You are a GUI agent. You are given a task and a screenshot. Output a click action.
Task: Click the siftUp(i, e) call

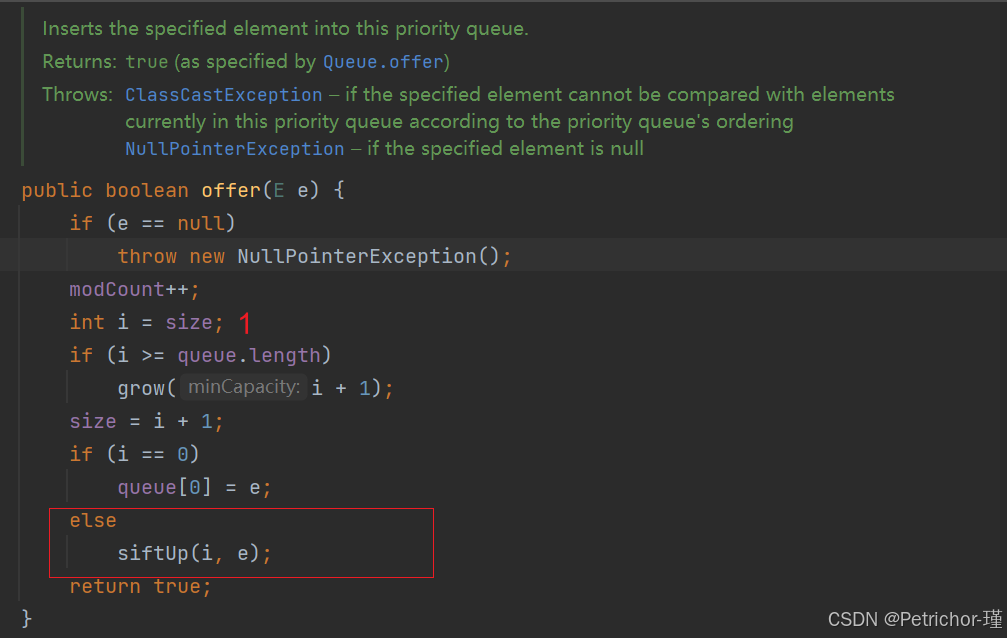[x=195, y=553]
